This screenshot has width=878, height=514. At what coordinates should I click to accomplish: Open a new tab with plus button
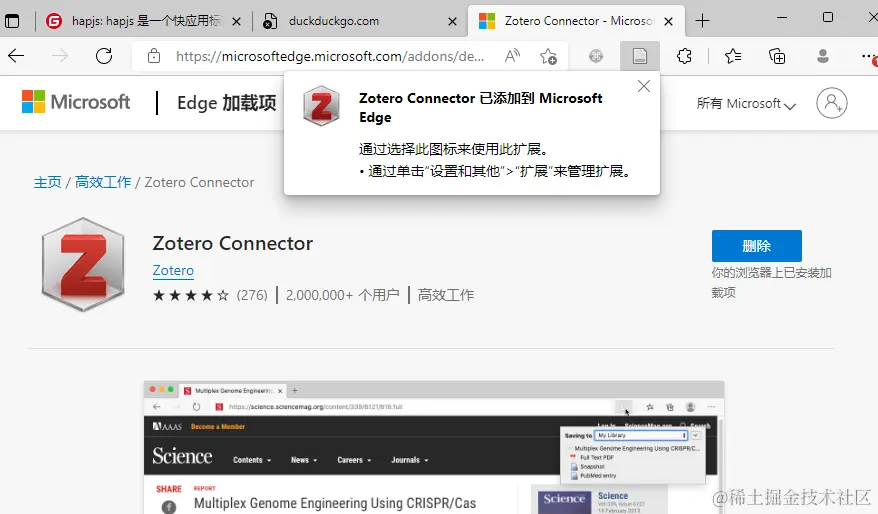pyautogui.click(x=702, y=21)
